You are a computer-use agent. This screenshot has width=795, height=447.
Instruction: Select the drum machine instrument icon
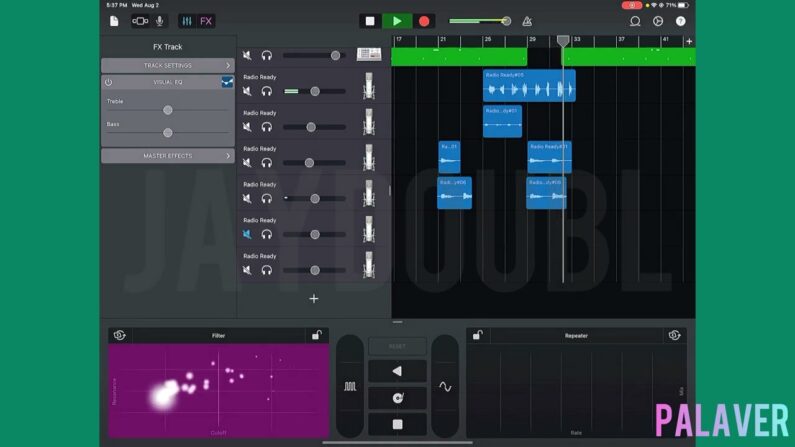[369, 55]
